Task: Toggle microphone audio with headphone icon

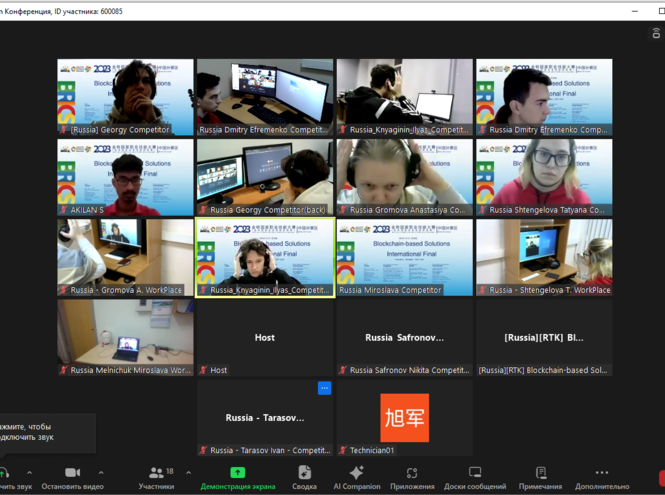Action: tap(5, 472)
